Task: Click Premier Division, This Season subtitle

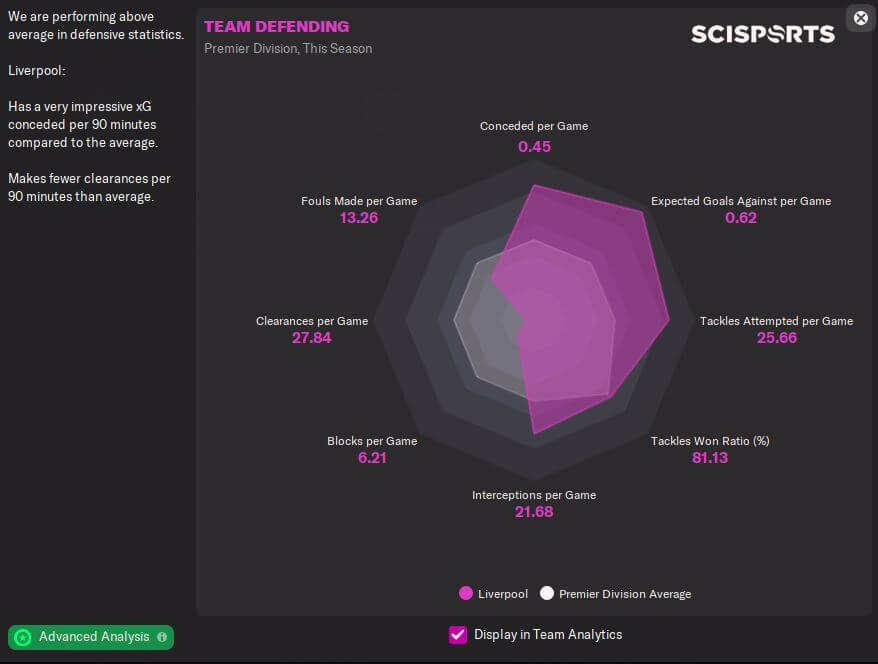Action: [288, 49]
